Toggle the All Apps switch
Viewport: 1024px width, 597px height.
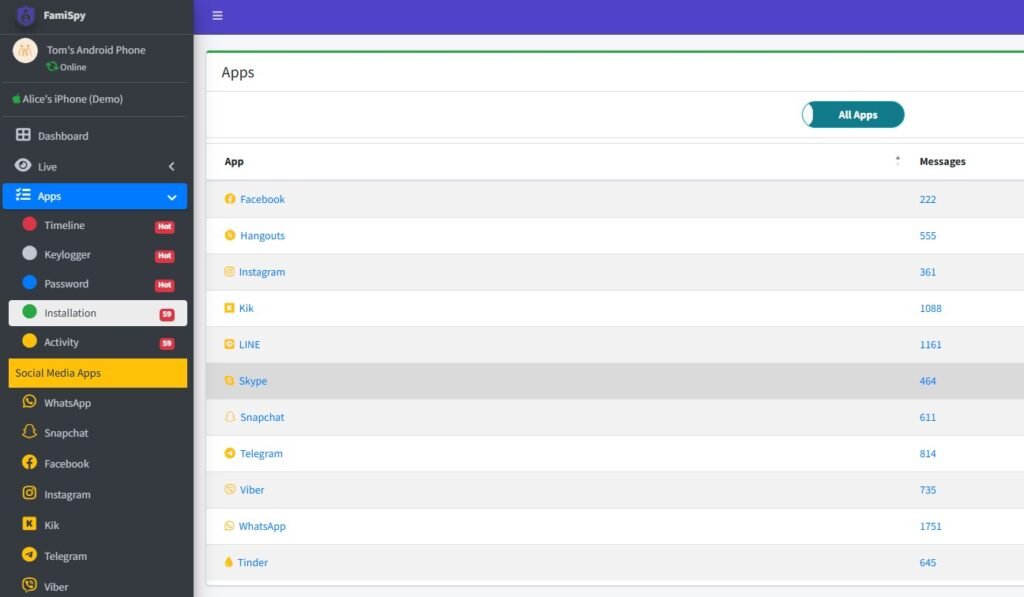[853, 114]
